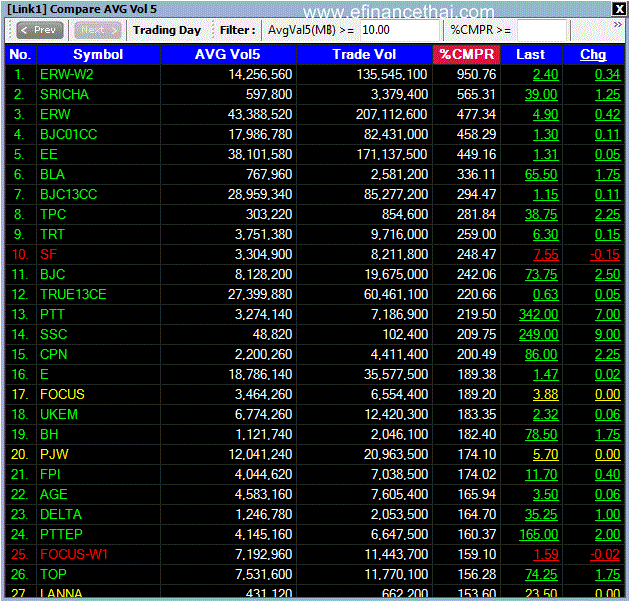The image size is (630, 602).
Task: Sort by Last column header
Action: (x=531, y=55)
